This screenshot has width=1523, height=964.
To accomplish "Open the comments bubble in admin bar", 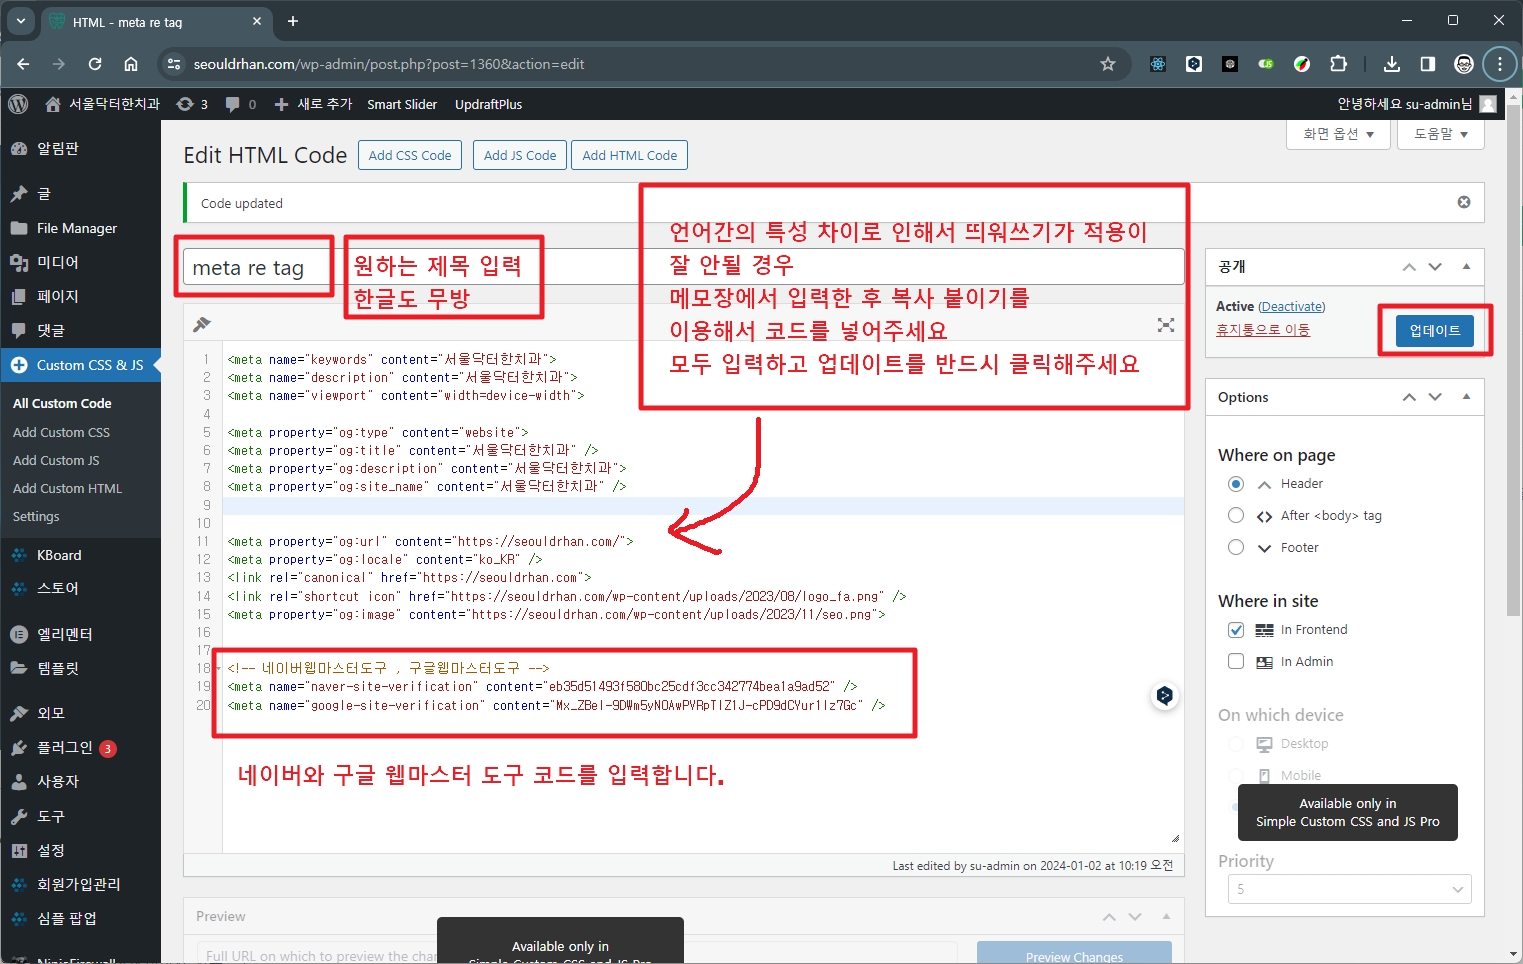I will click(x=240, y=104).
